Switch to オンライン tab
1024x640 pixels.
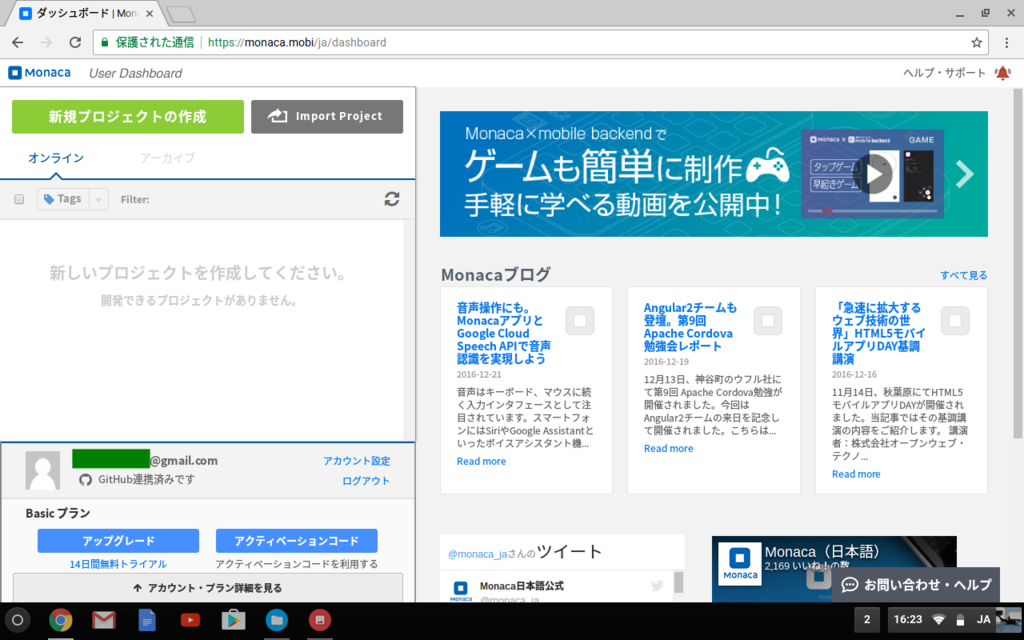click(x=56, y=158)
